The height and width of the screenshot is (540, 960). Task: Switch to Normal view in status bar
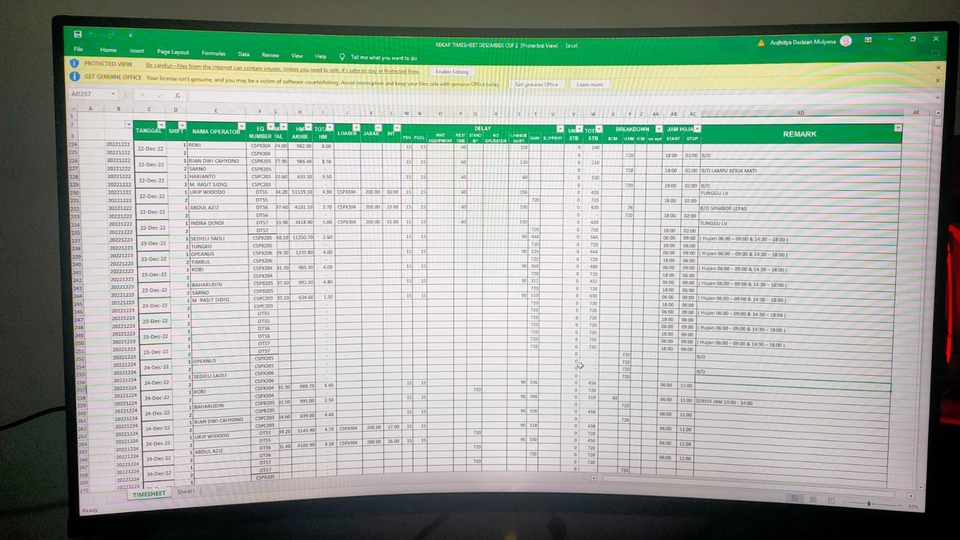794,499
